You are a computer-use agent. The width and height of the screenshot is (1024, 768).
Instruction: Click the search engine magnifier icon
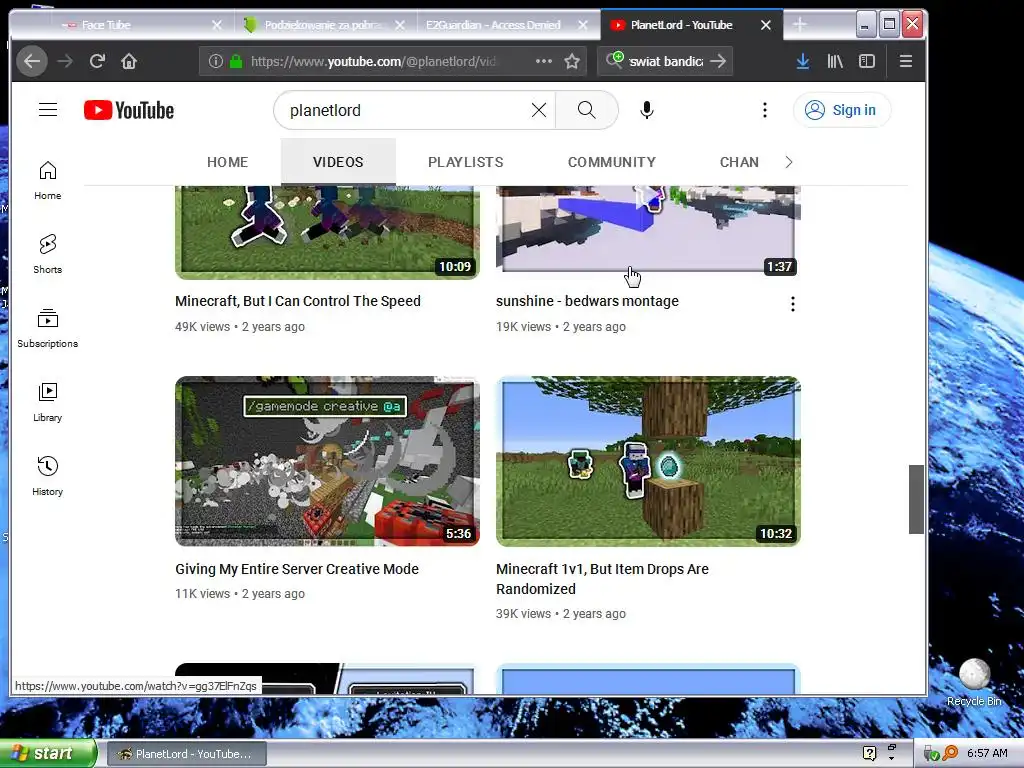(x=615, y=60)
